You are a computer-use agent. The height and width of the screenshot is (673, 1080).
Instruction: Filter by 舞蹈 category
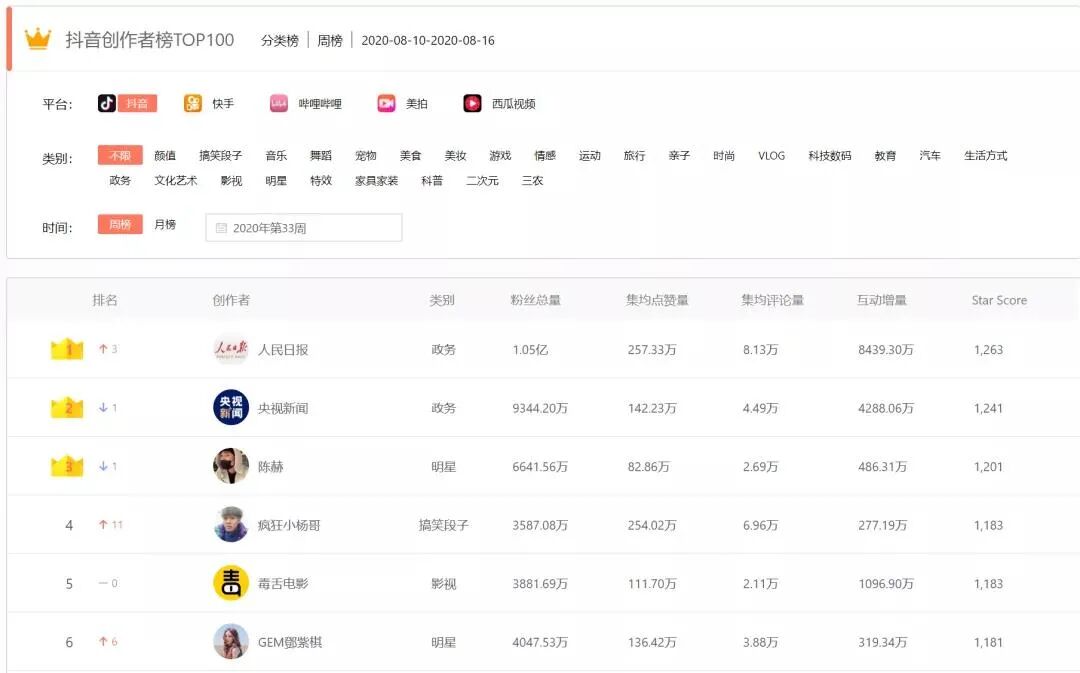pos(321,156)
